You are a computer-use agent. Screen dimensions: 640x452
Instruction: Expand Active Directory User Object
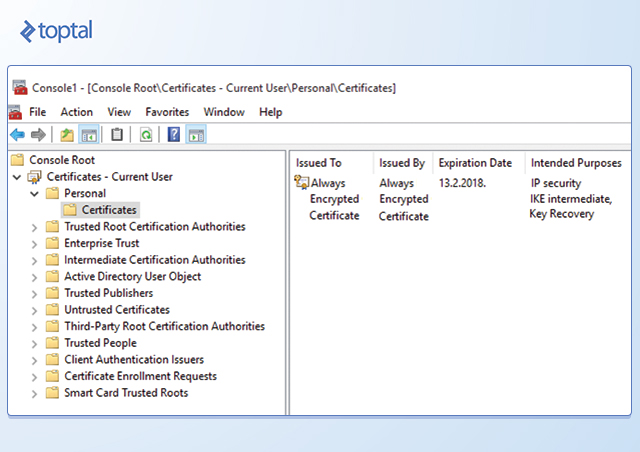[x=35, y=277]
